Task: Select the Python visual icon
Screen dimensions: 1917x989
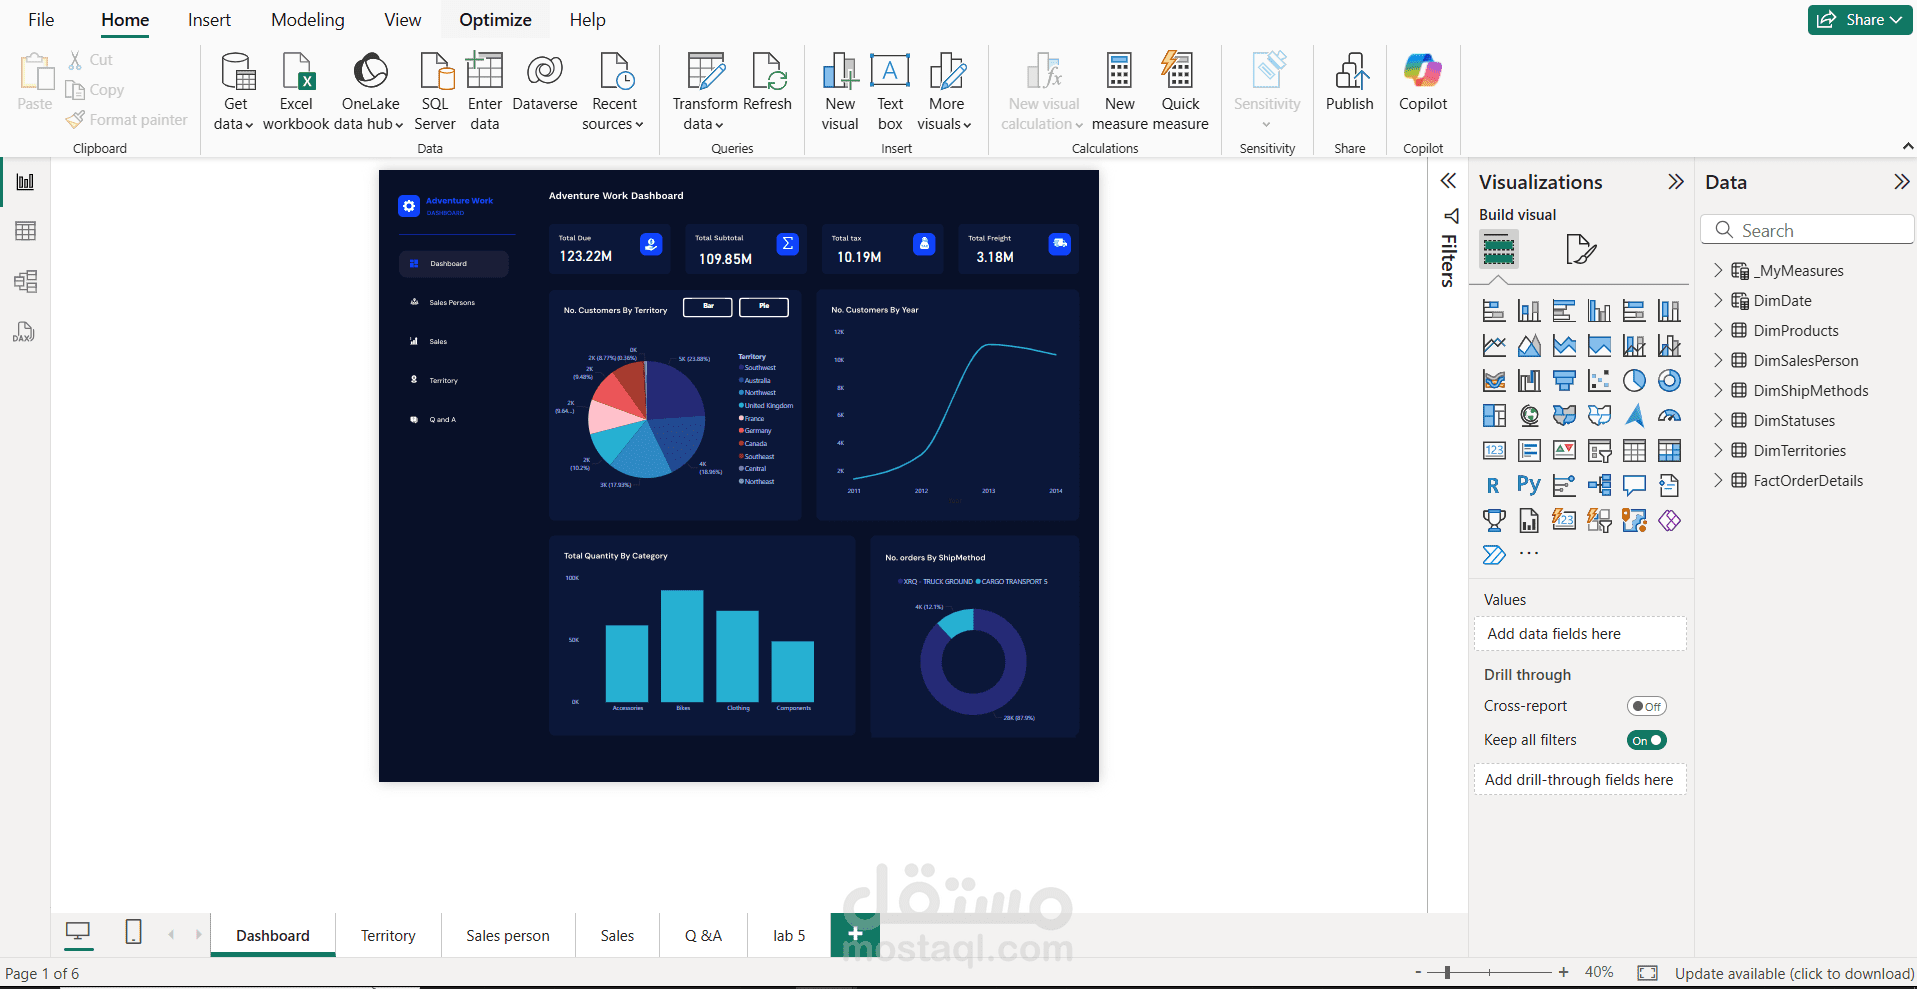Action: [1529, 486]
